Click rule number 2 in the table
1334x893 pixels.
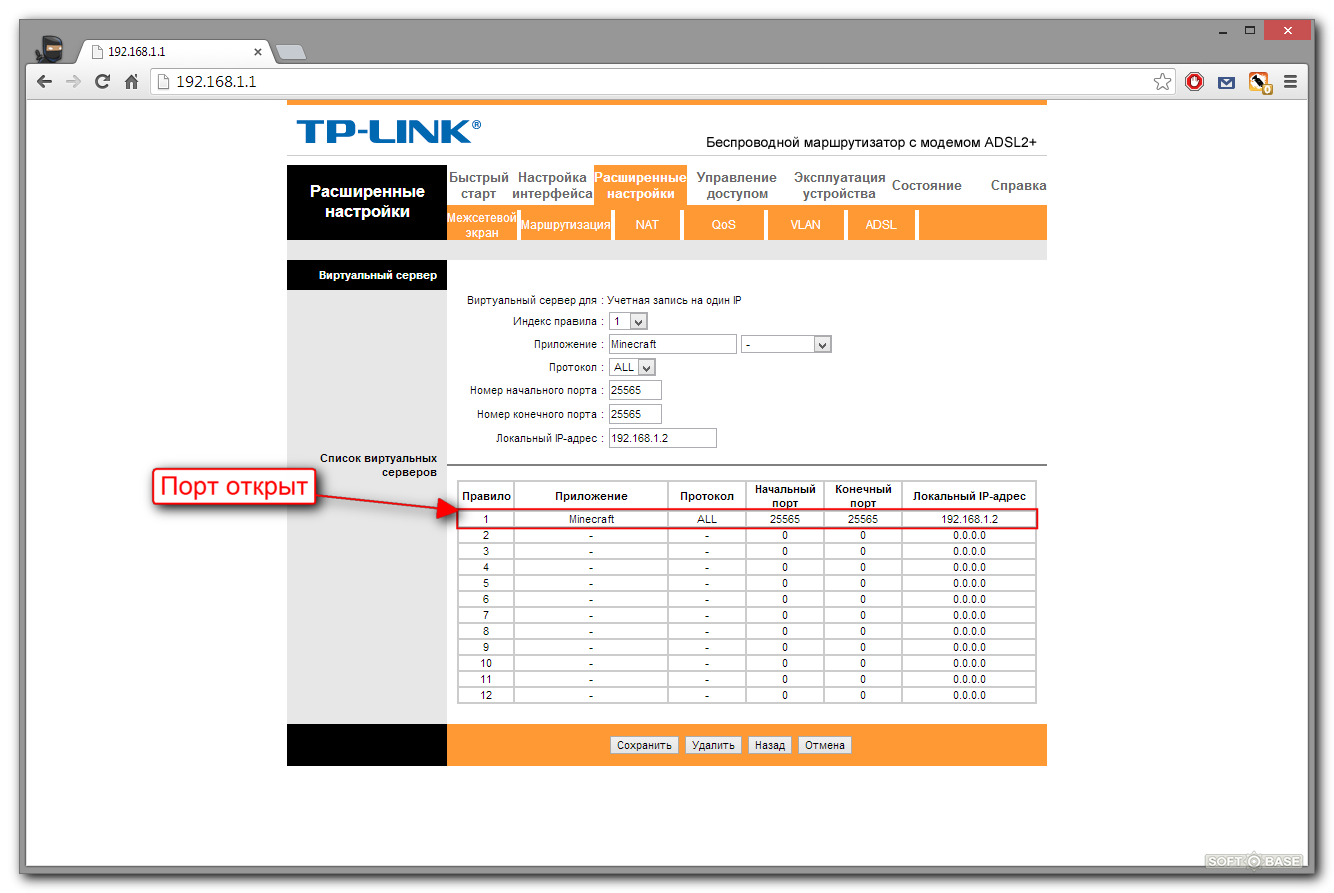pos(486,535)
